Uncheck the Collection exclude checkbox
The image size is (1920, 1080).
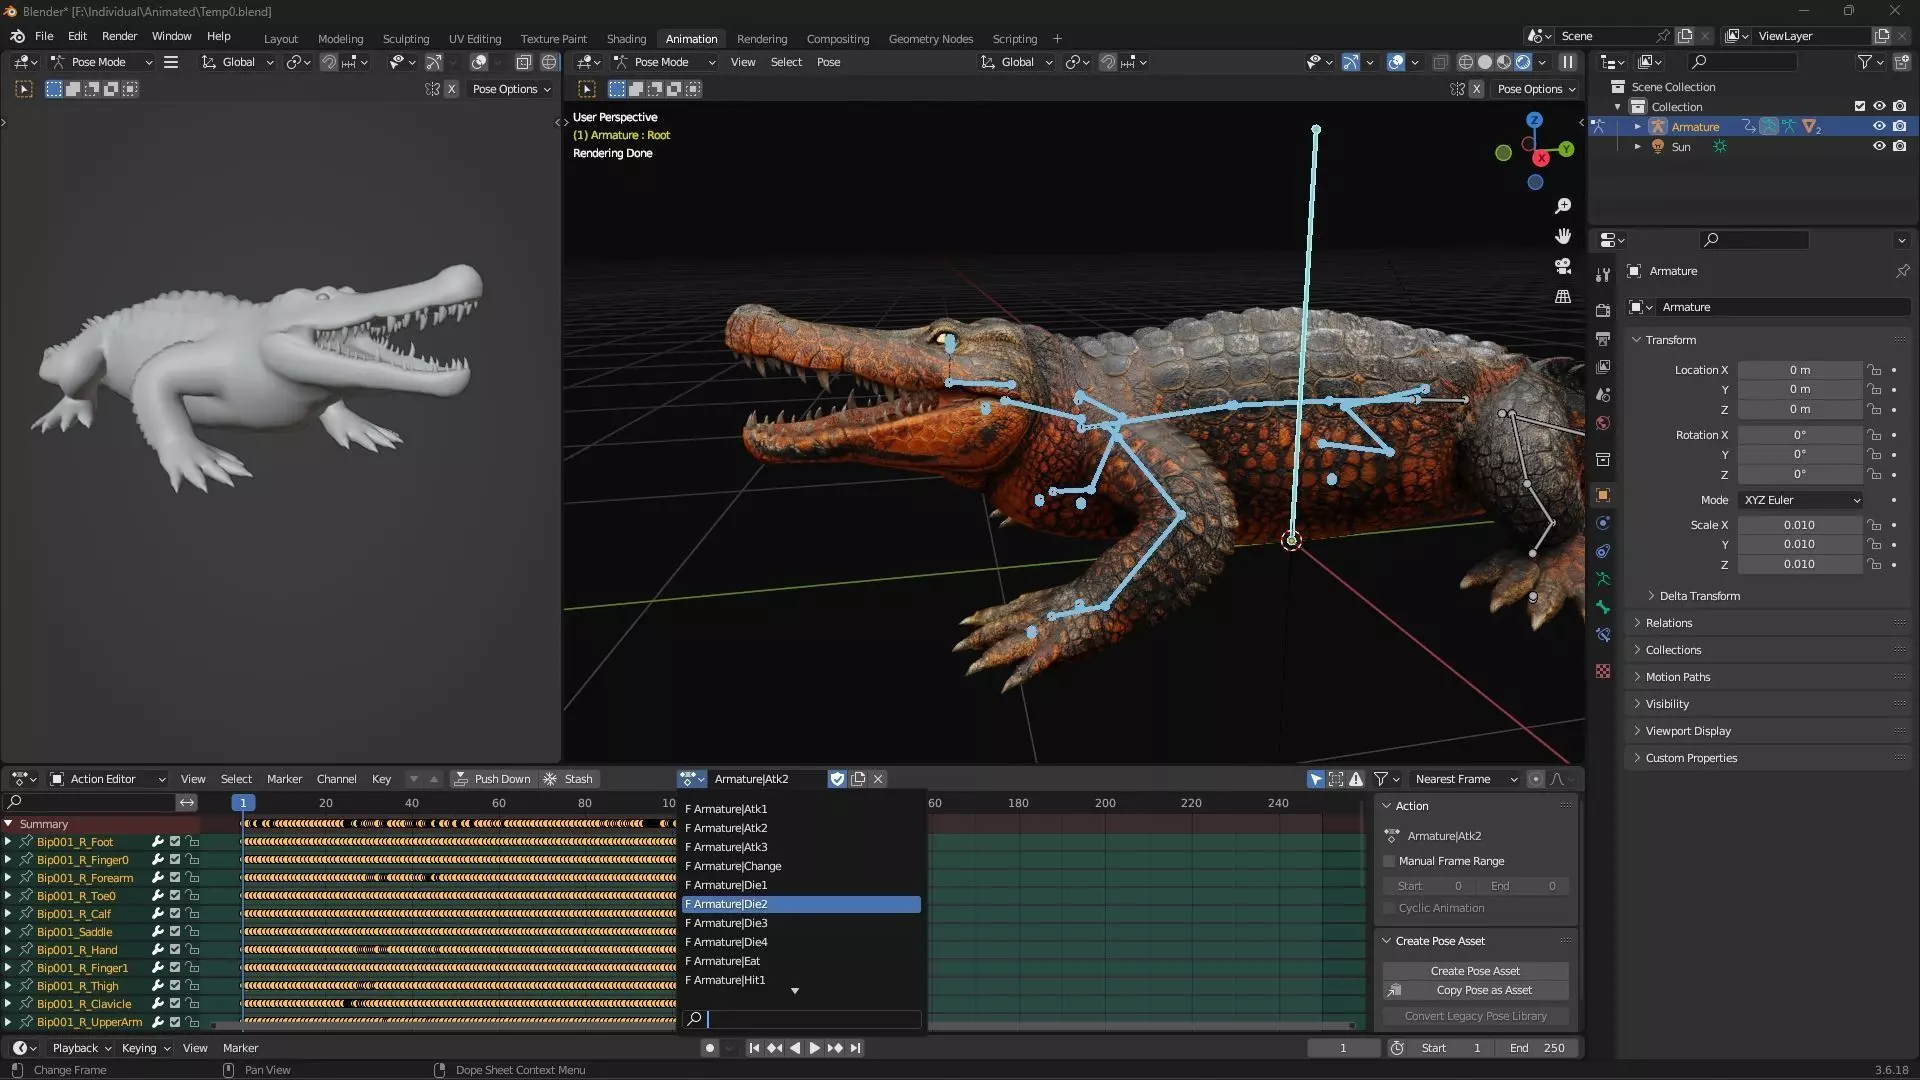point(1859,107)
